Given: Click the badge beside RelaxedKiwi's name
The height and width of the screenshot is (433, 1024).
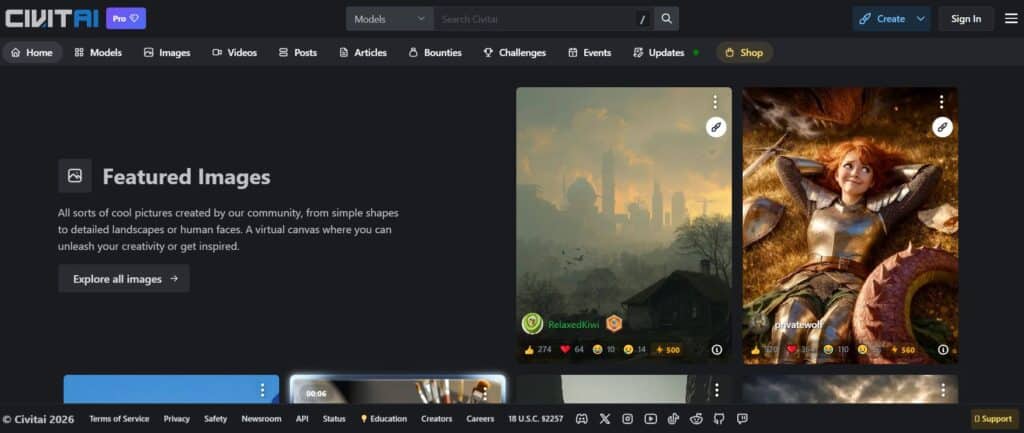Looking at the screenshot, I should click(614, 323).
